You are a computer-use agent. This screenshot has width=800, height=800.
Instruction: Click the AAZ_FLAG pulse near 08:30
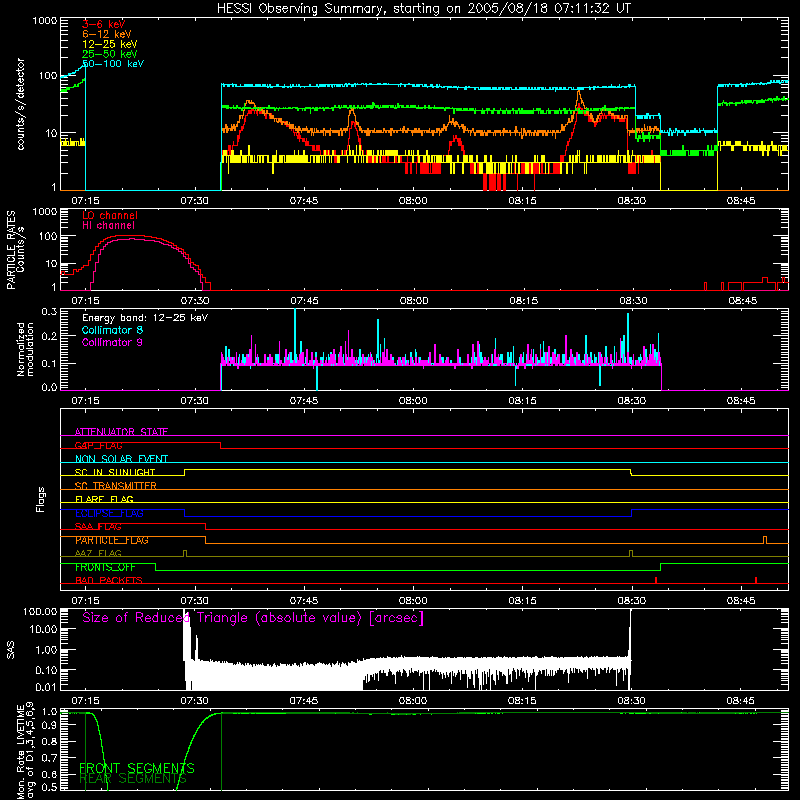coord(631,553)
